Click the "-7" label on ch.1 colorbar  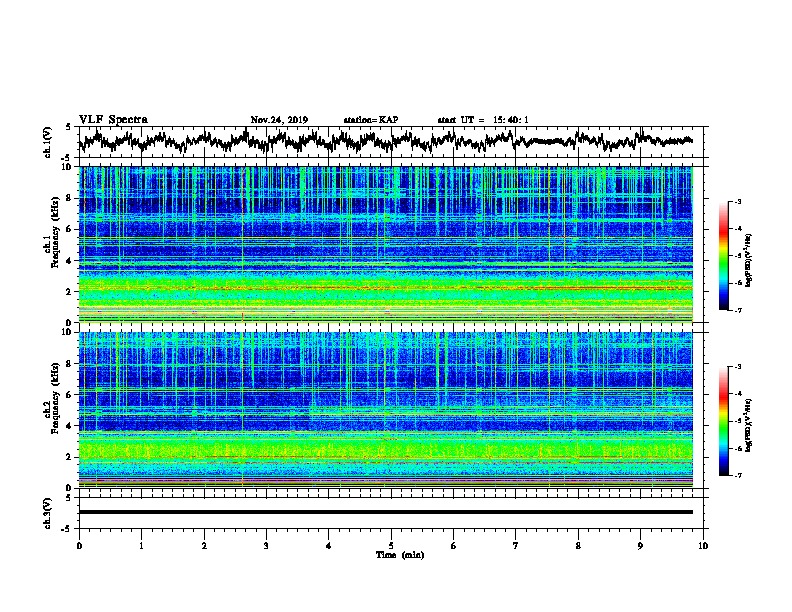tap(737, 310)
